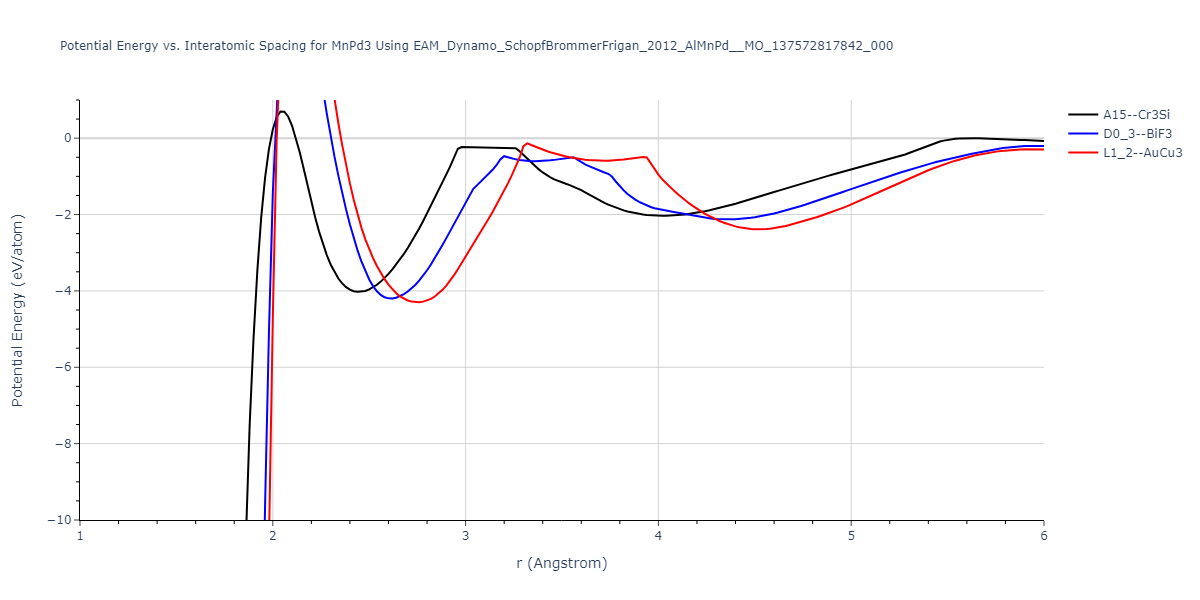Click the 'Potential Energy (eV/atom)' y-axis title

(x=17, y=310)
